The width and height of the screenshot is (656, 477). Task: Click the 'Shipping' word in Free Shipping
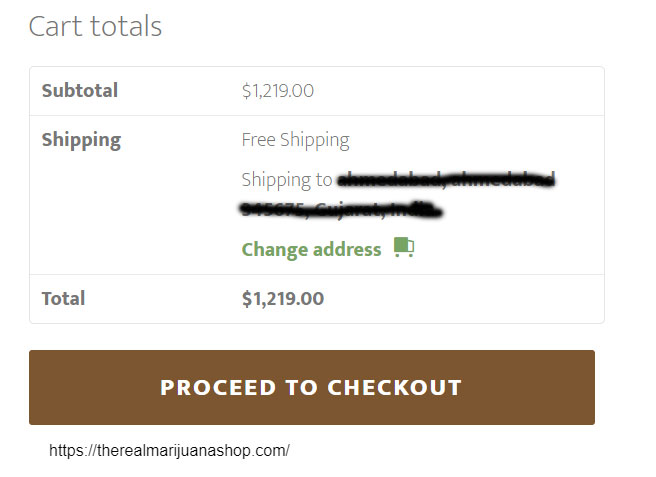315,140
